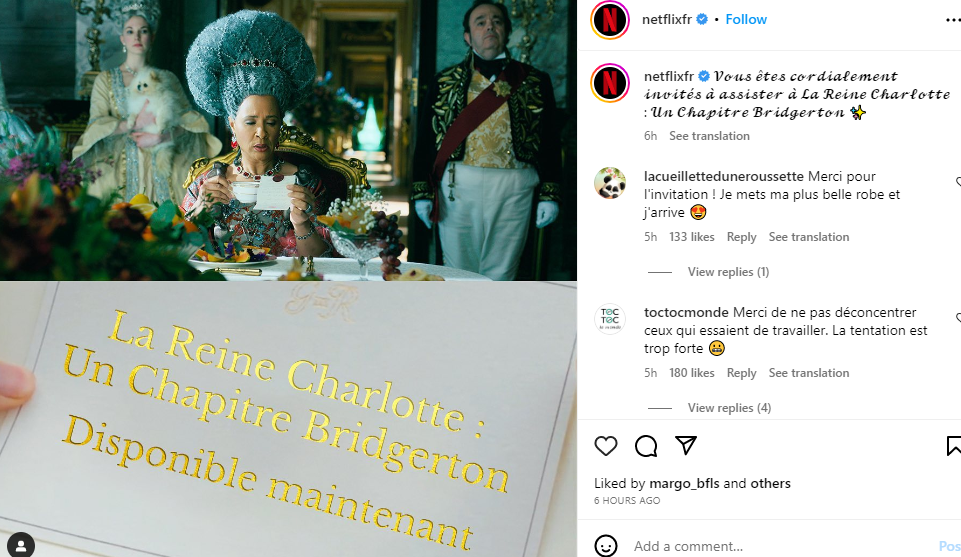Image resolution: width=961 pixels, height=557 pixels.
Task: Open margo_bfls profile from likes
Action: tap(684, 483)
